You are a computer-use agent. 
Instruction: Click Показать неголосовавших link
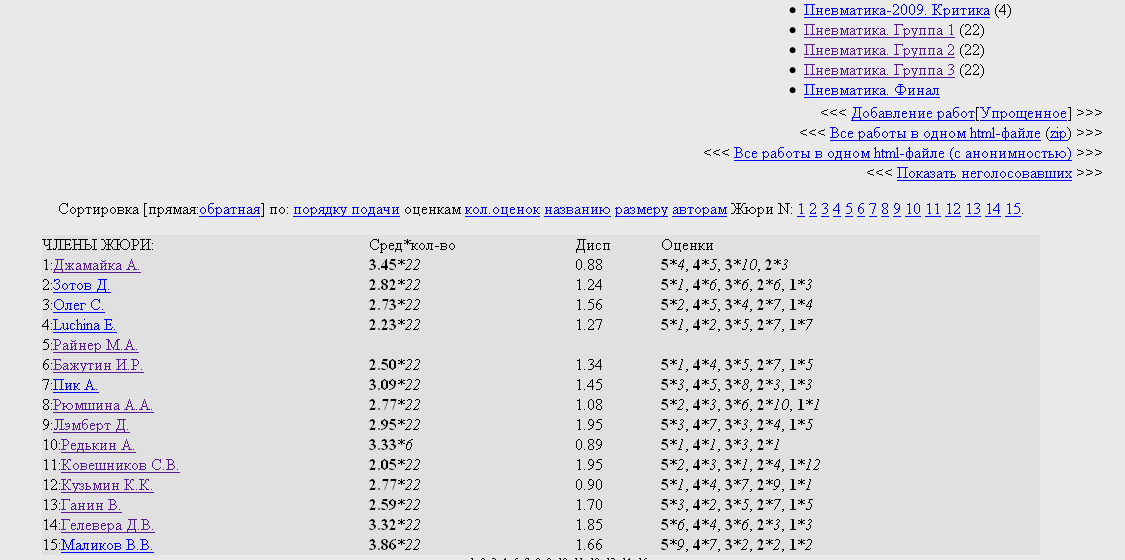[x=984, y=173]
